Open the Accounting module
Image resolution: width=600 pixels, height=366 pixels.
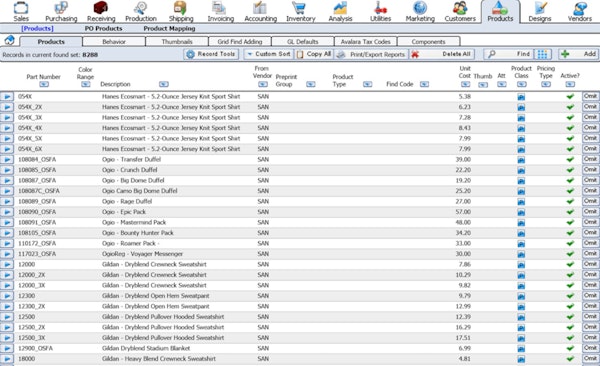(x=260, y=11)
